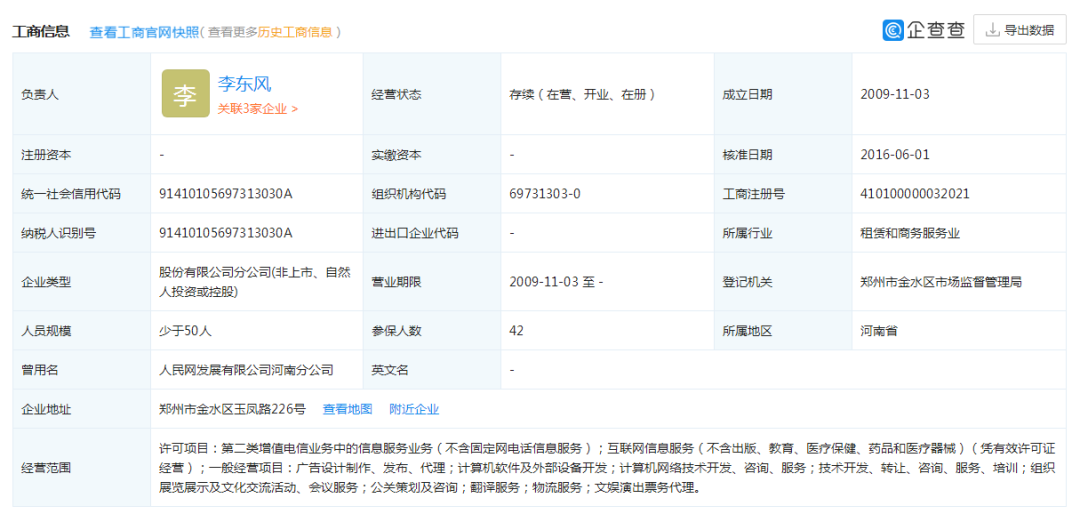
Task: Click the 导出数据 export button
Action: click(x=1019, y=30)
